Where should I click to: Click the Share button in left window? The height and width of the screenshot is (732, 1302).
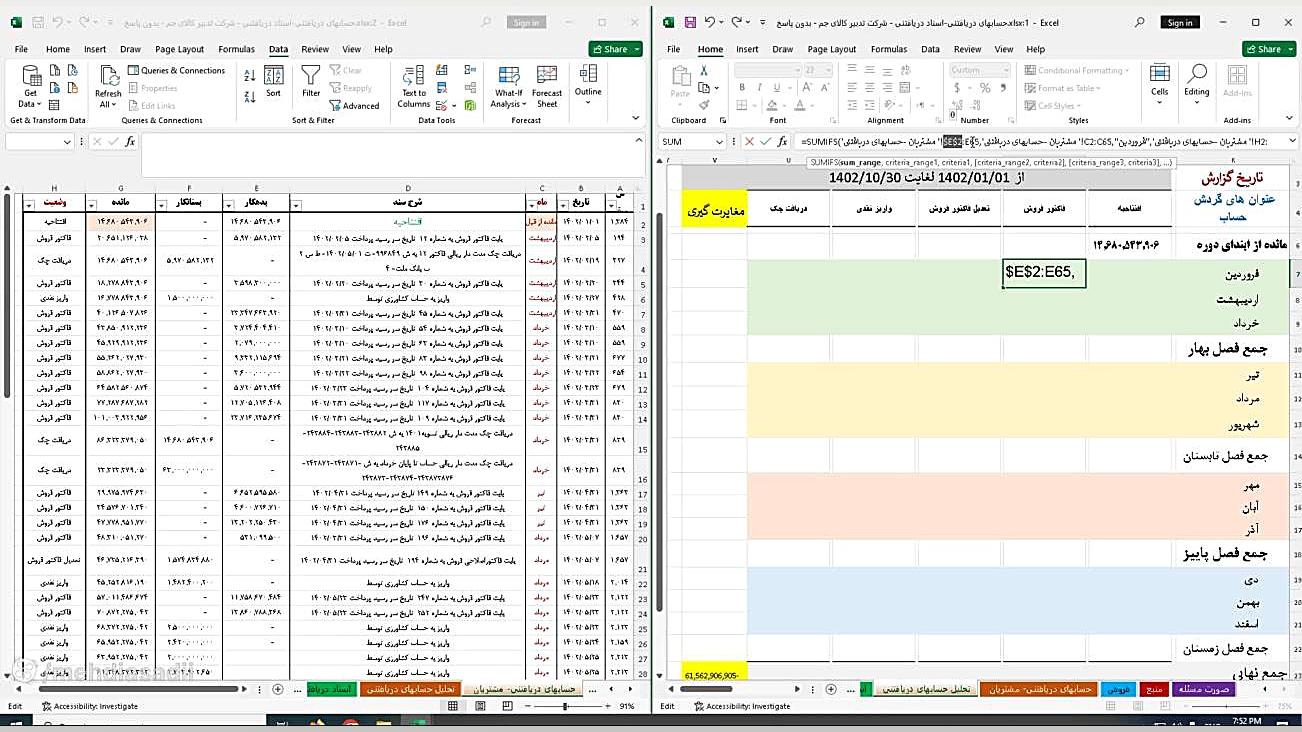point(615,49)
